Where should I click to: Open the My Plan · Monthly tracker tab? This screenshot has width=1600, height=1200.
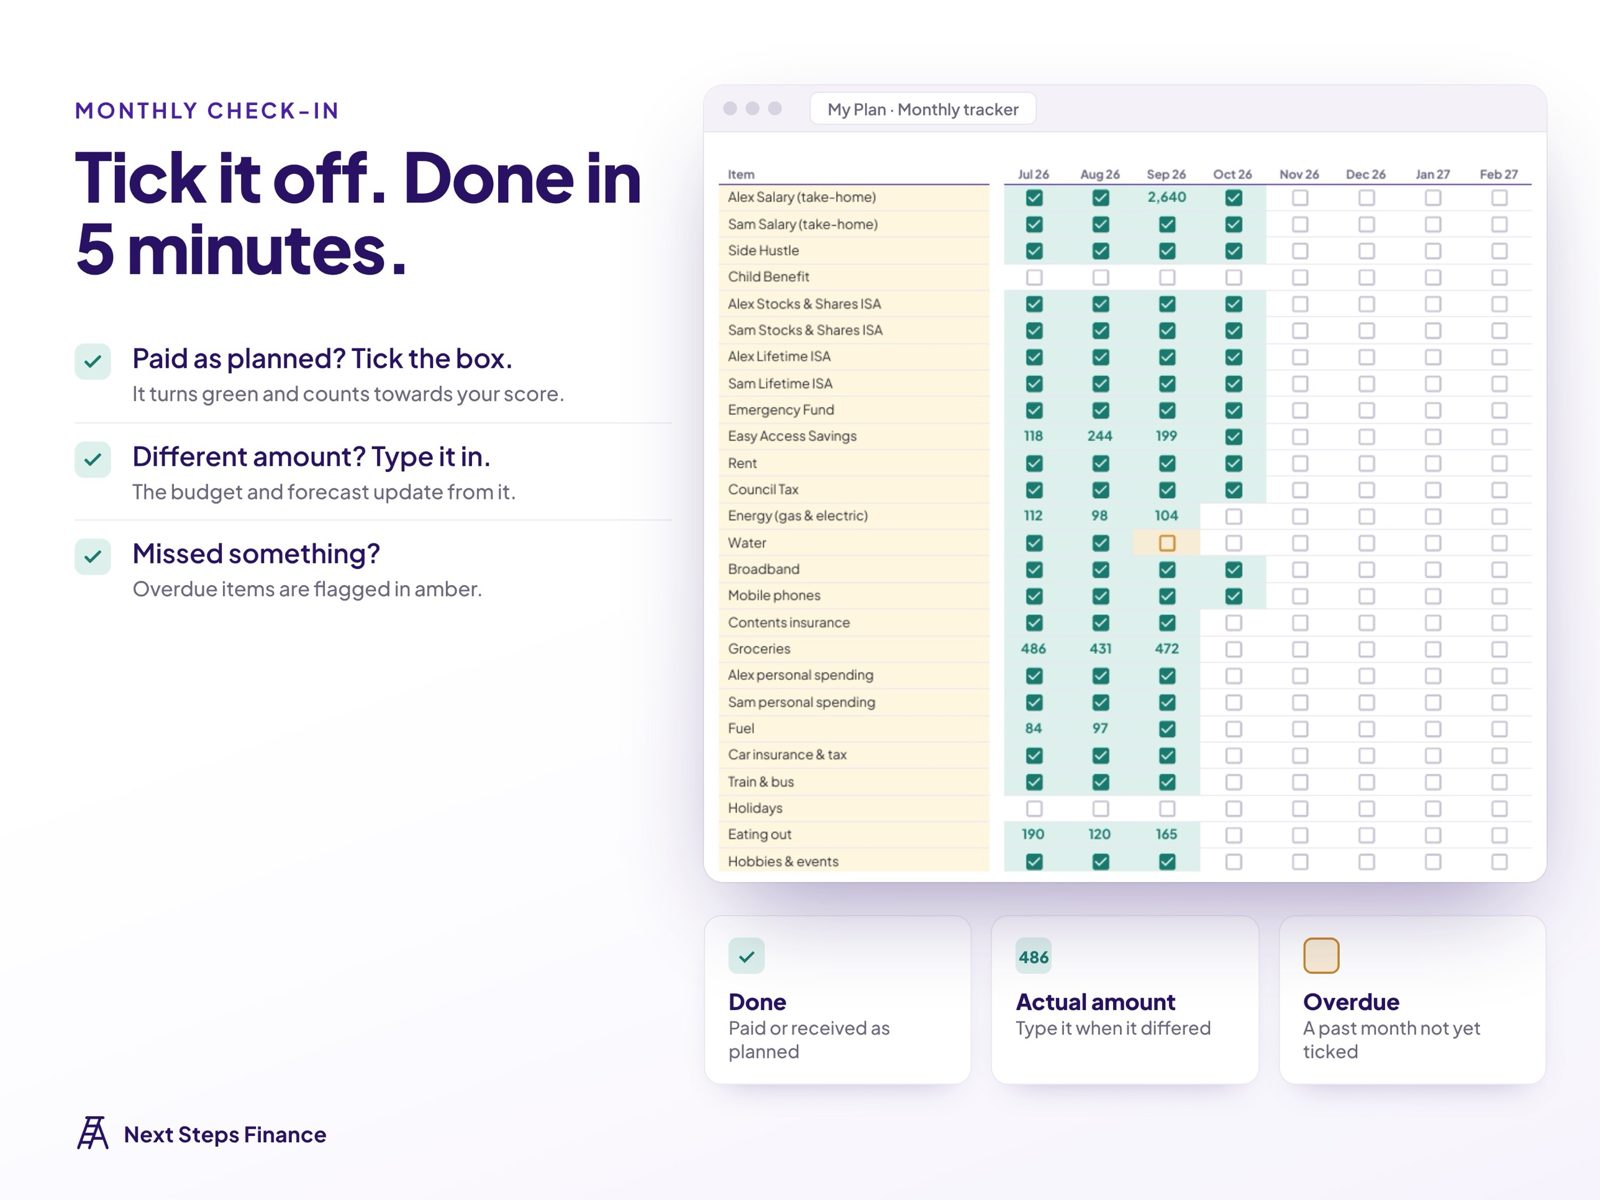(923, 109)
